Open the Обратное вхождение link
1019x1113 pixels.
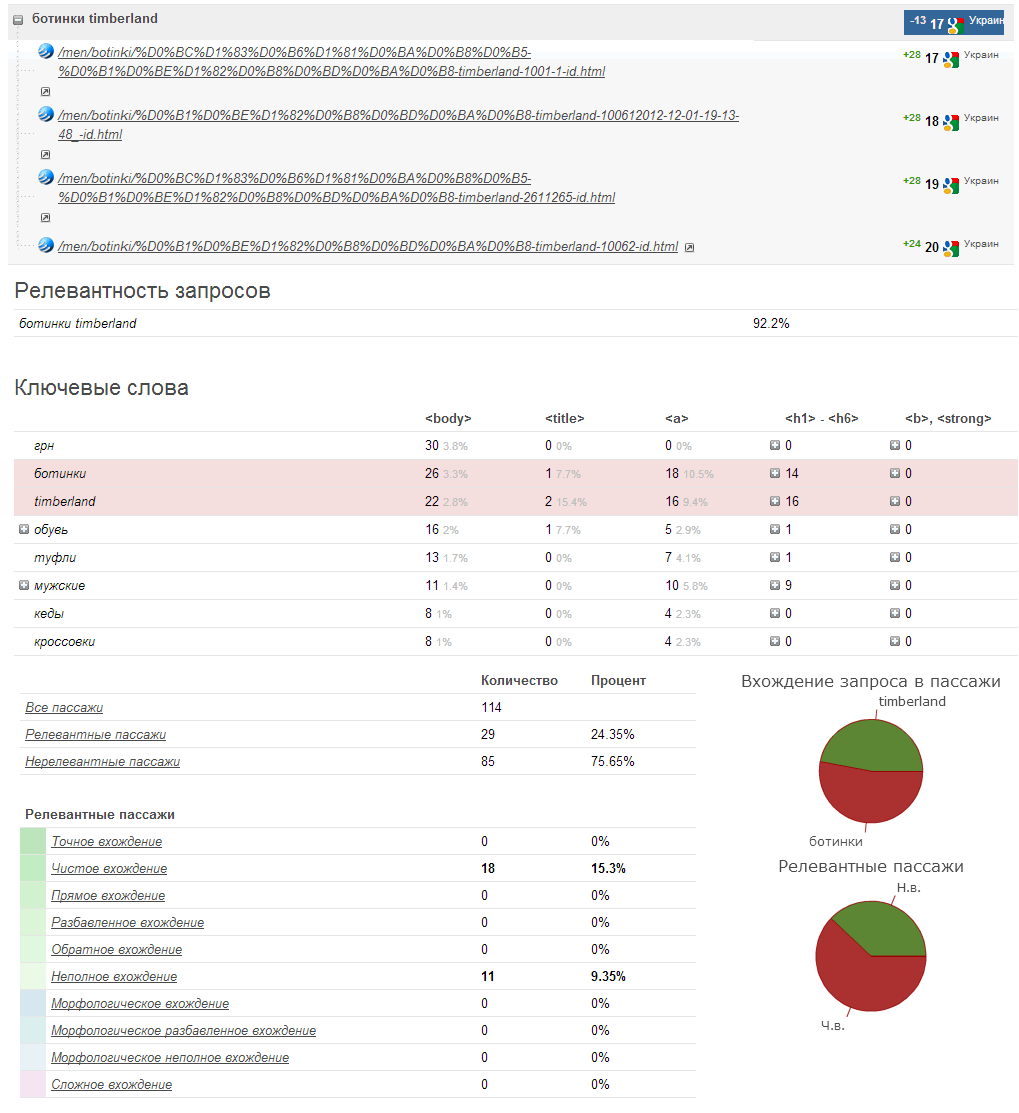[116, 950]
